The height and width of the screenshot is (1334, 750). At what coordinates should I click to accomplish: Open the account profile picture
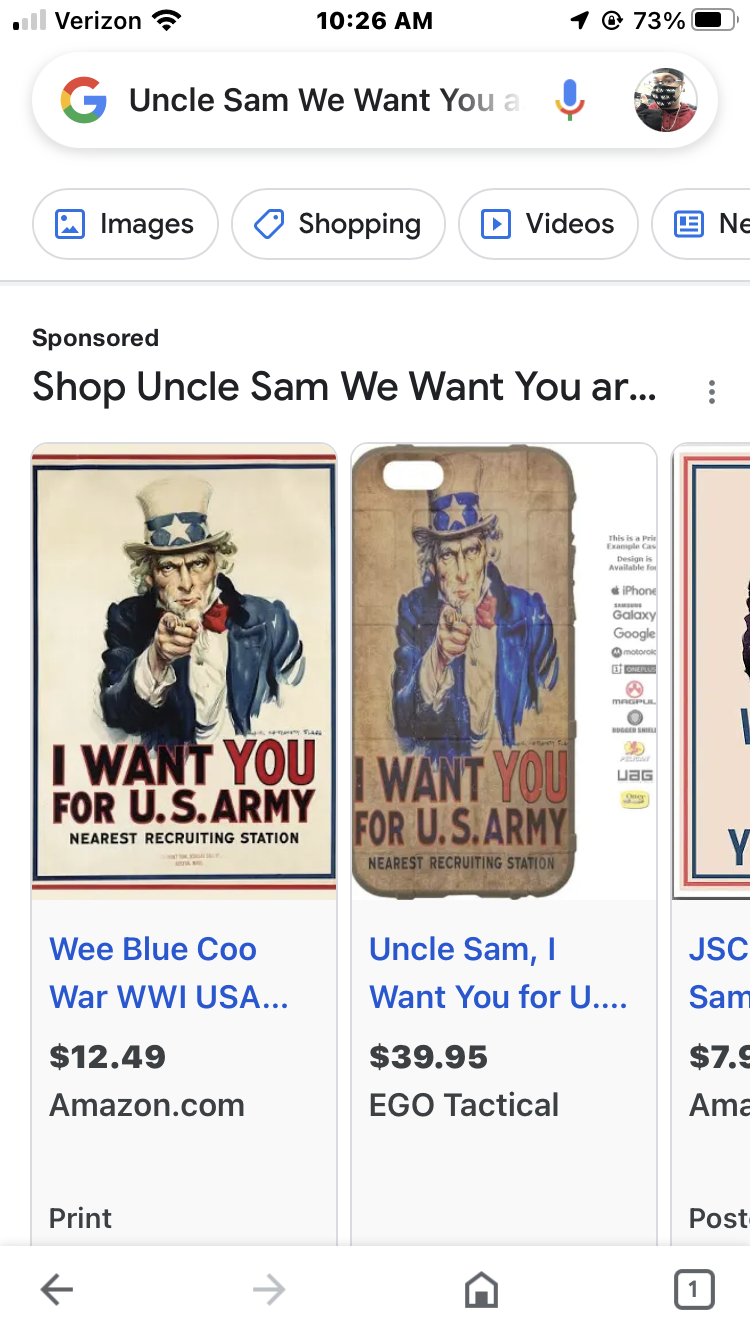click(665, 100)
